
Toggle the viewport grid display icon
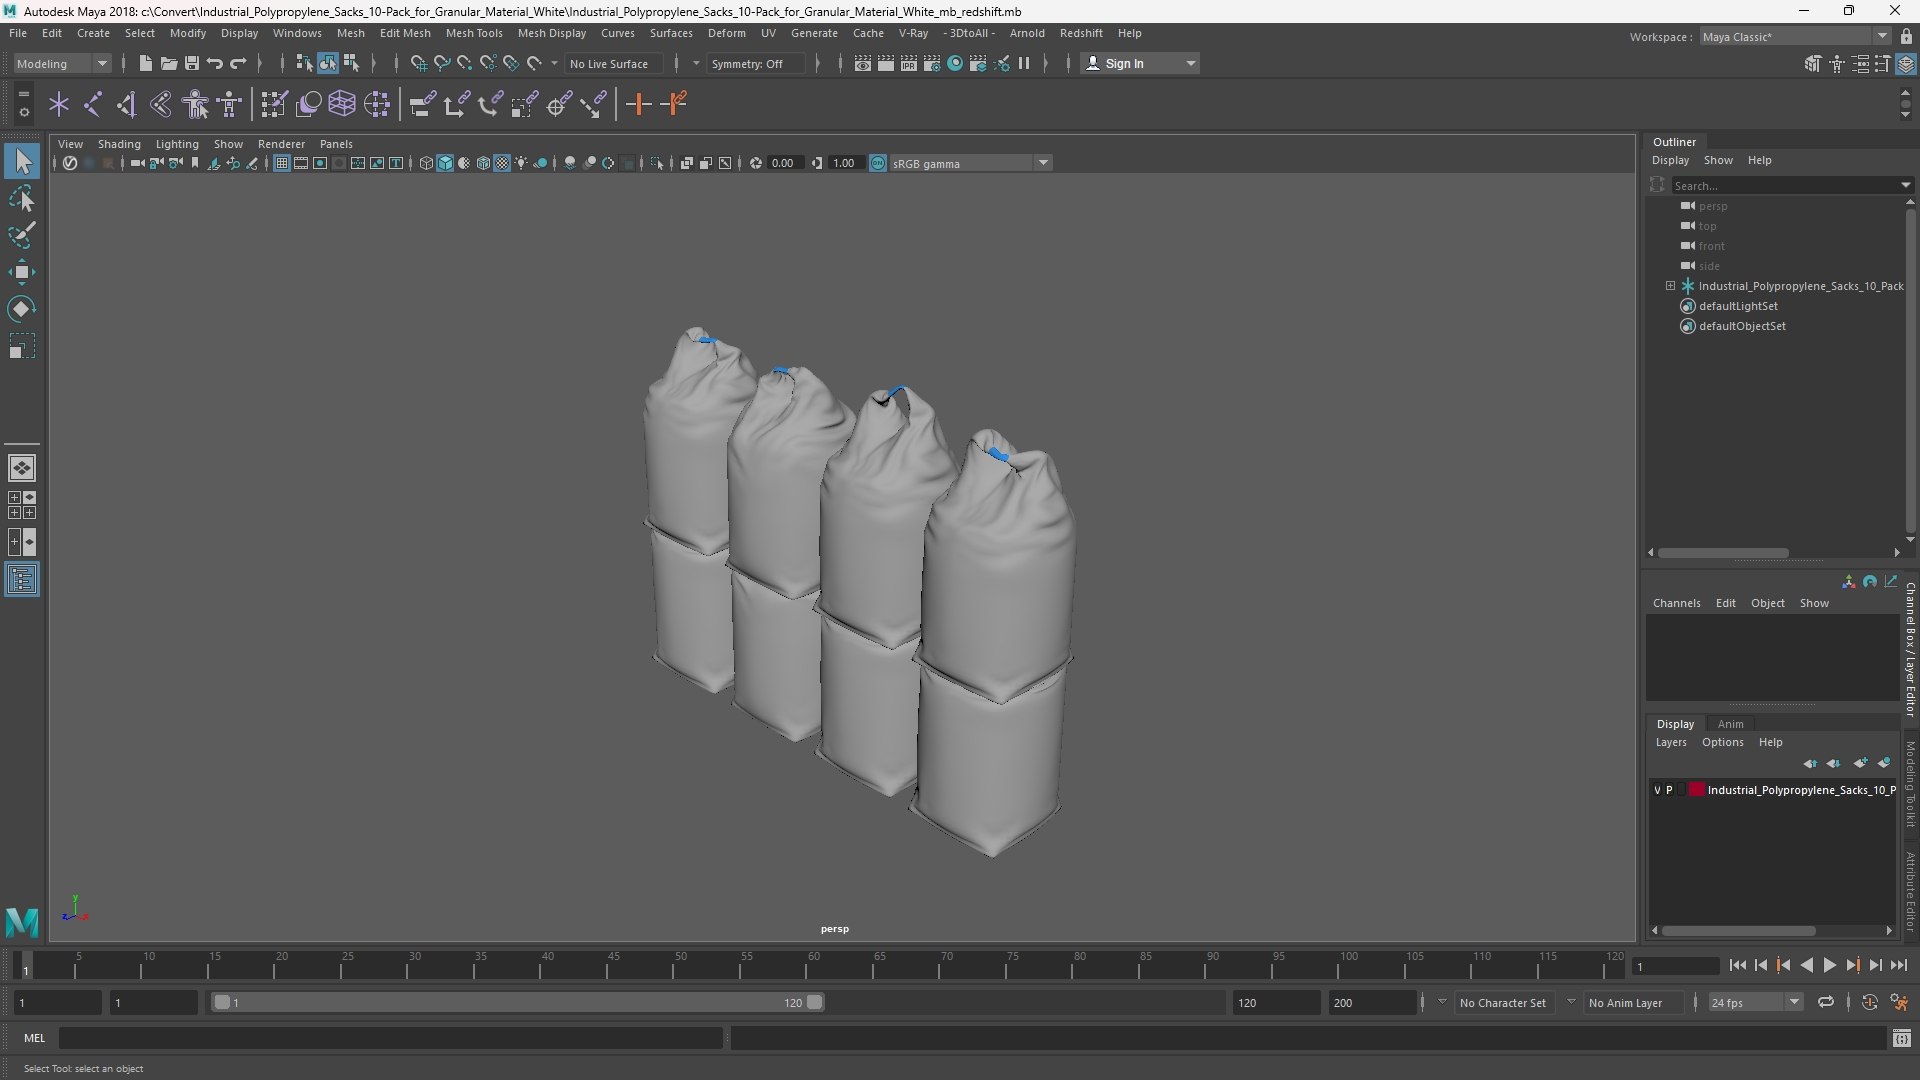(282, 163)
